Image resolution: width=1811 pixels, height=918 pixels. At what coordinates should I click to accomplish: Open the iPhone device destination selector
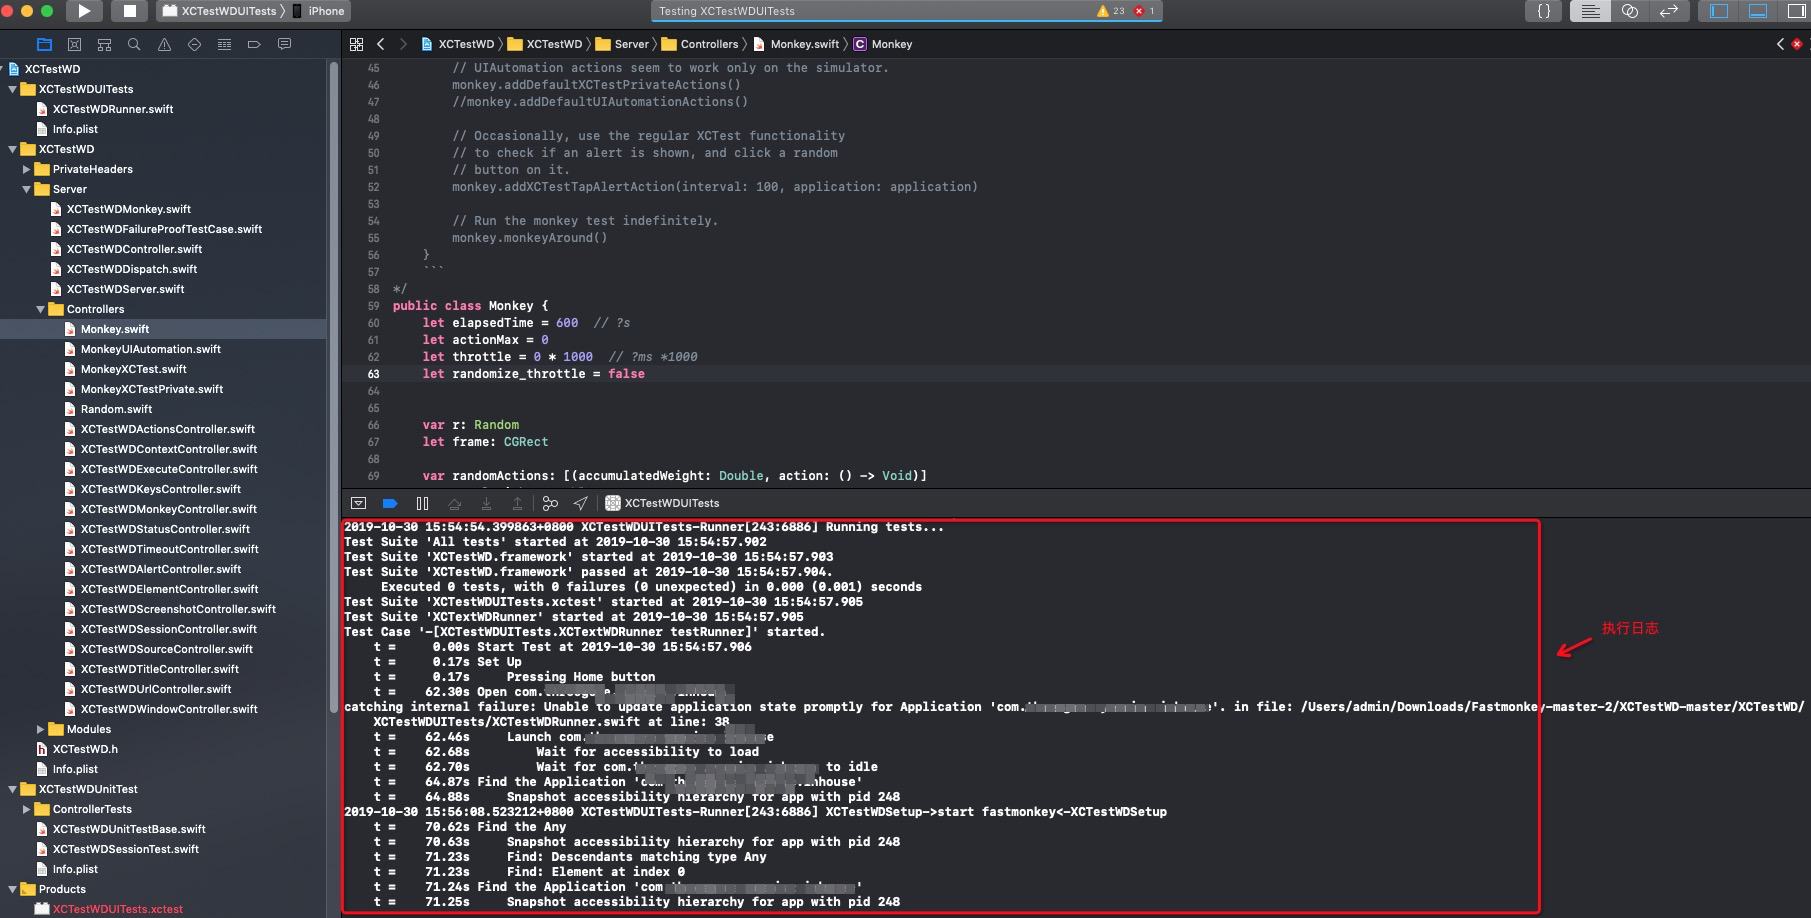[319, 11]
